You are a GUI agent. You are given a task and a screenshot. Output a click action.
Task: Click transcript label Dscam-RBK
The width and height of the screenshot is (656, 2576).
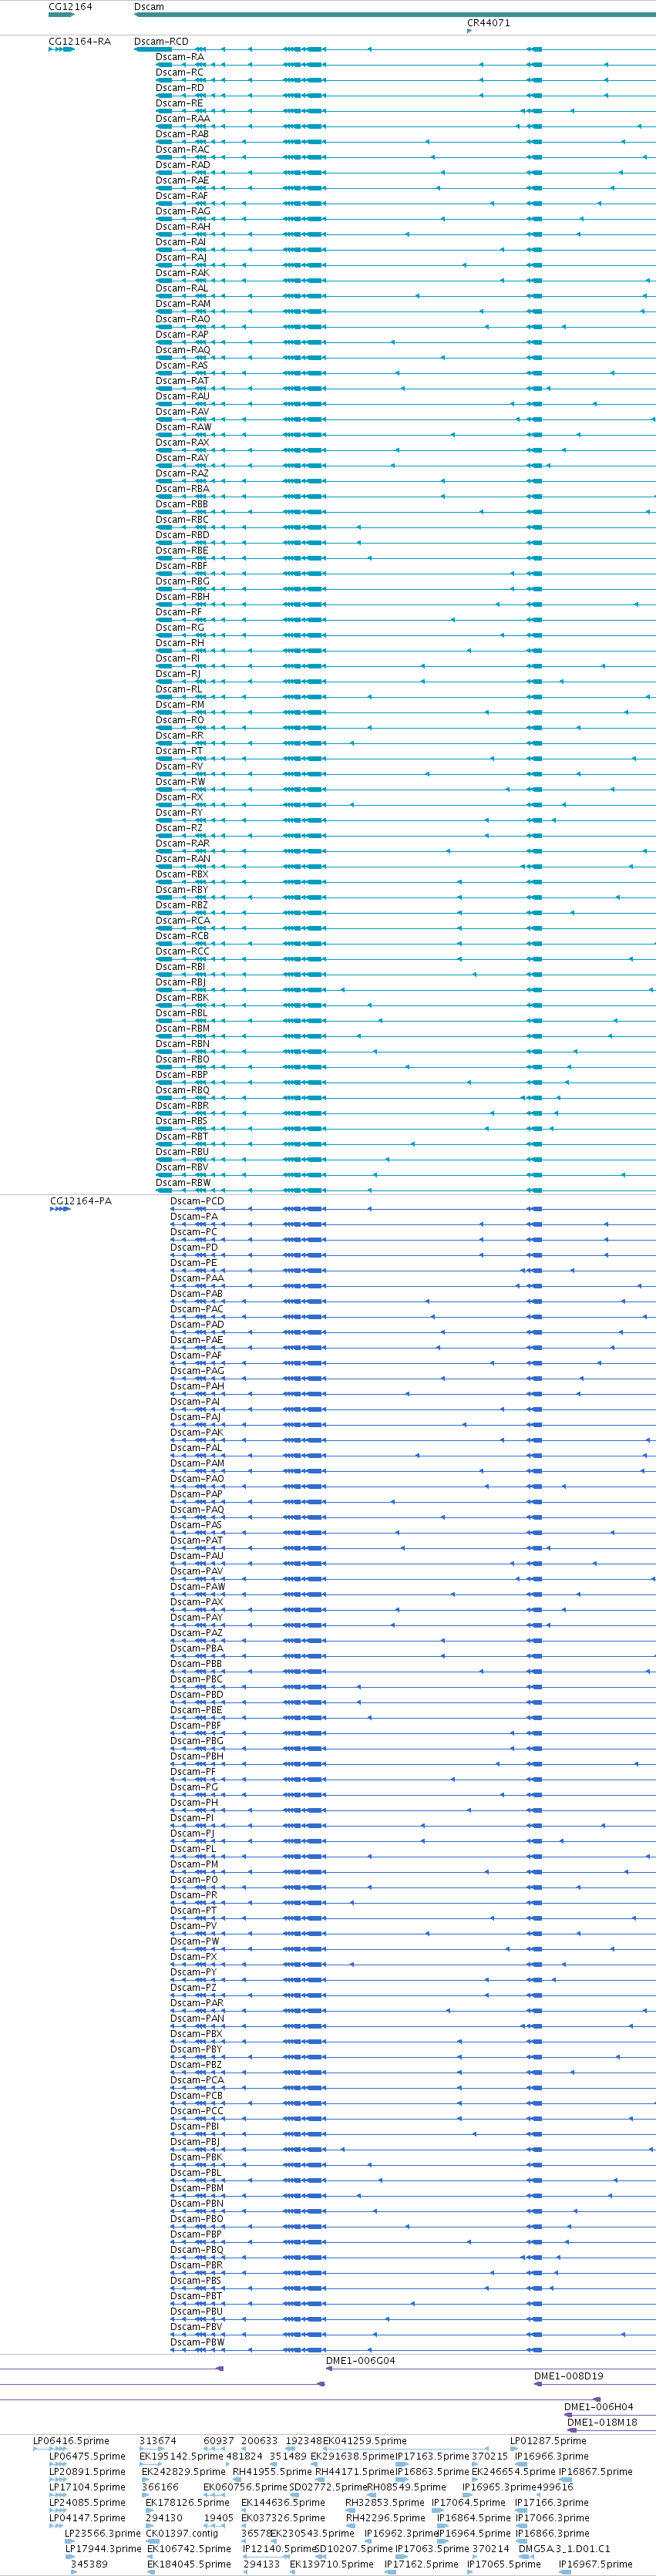pos(182,998)
